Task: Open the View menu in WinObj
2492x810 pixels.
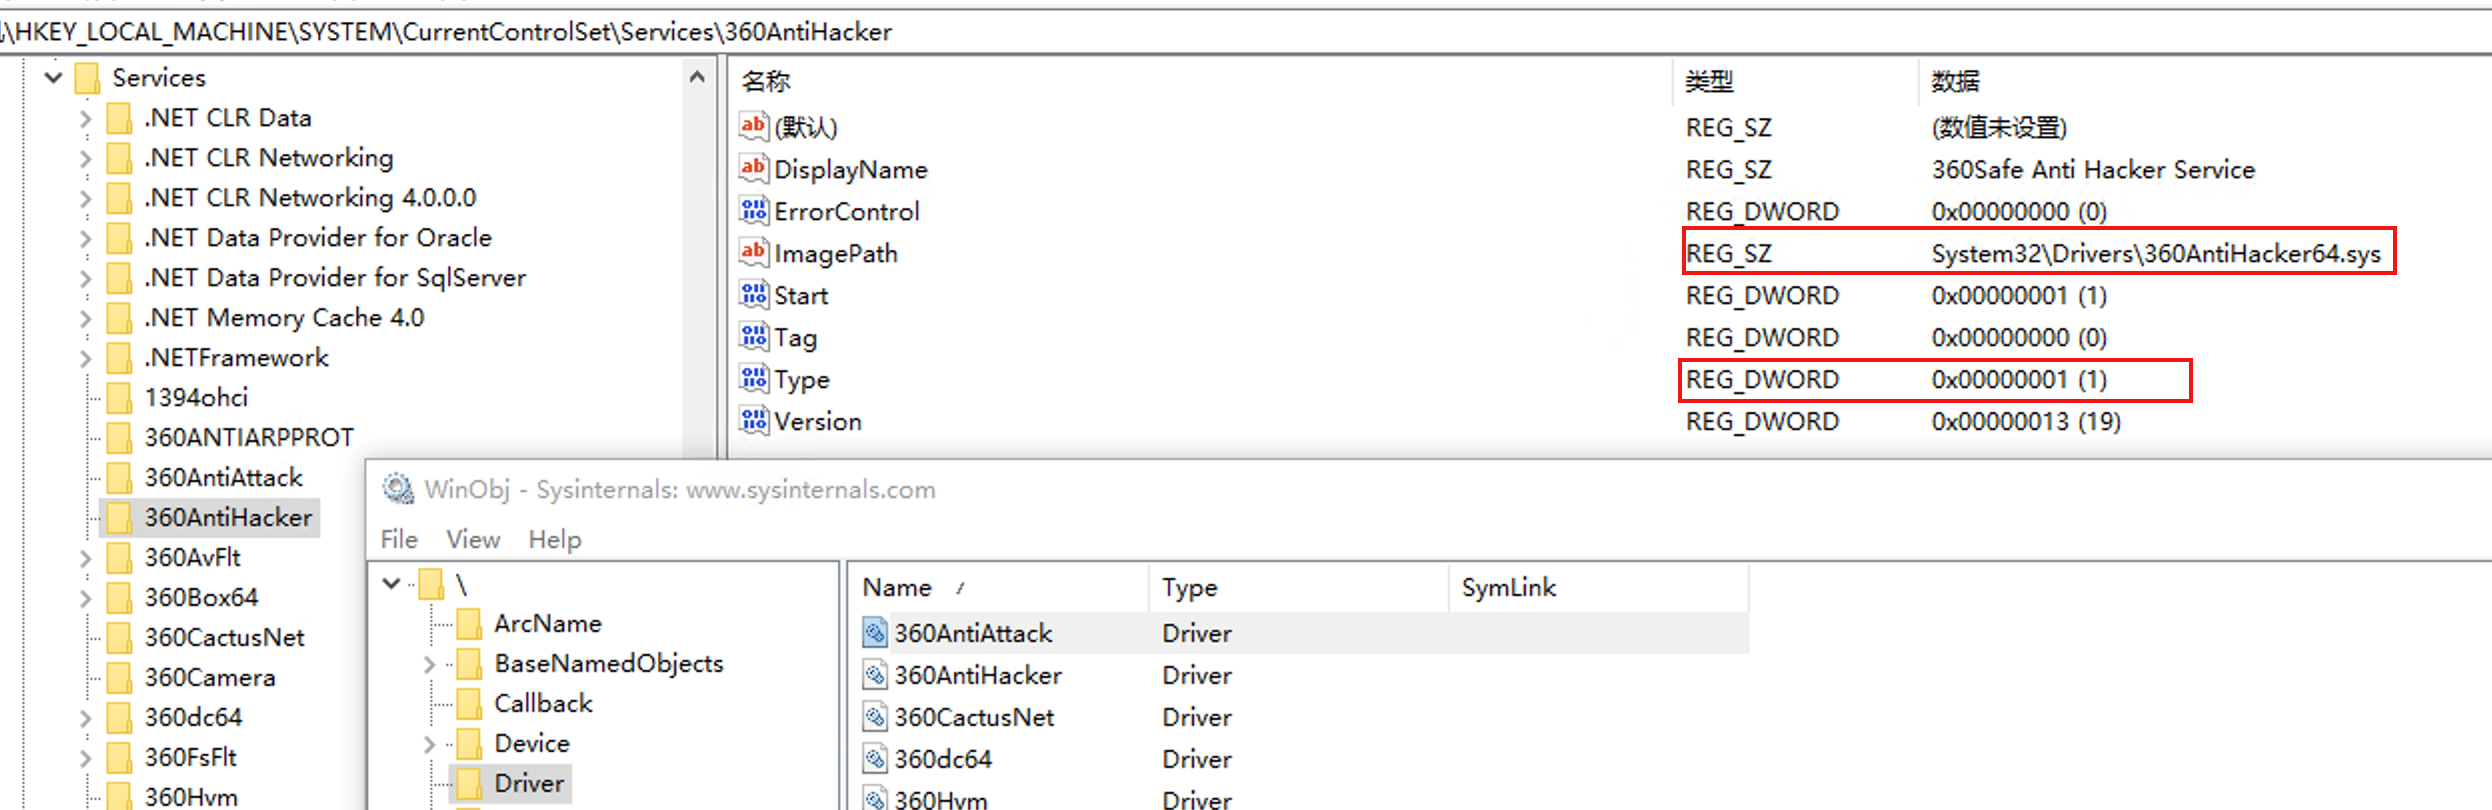Action: click(x=473, y=539)
